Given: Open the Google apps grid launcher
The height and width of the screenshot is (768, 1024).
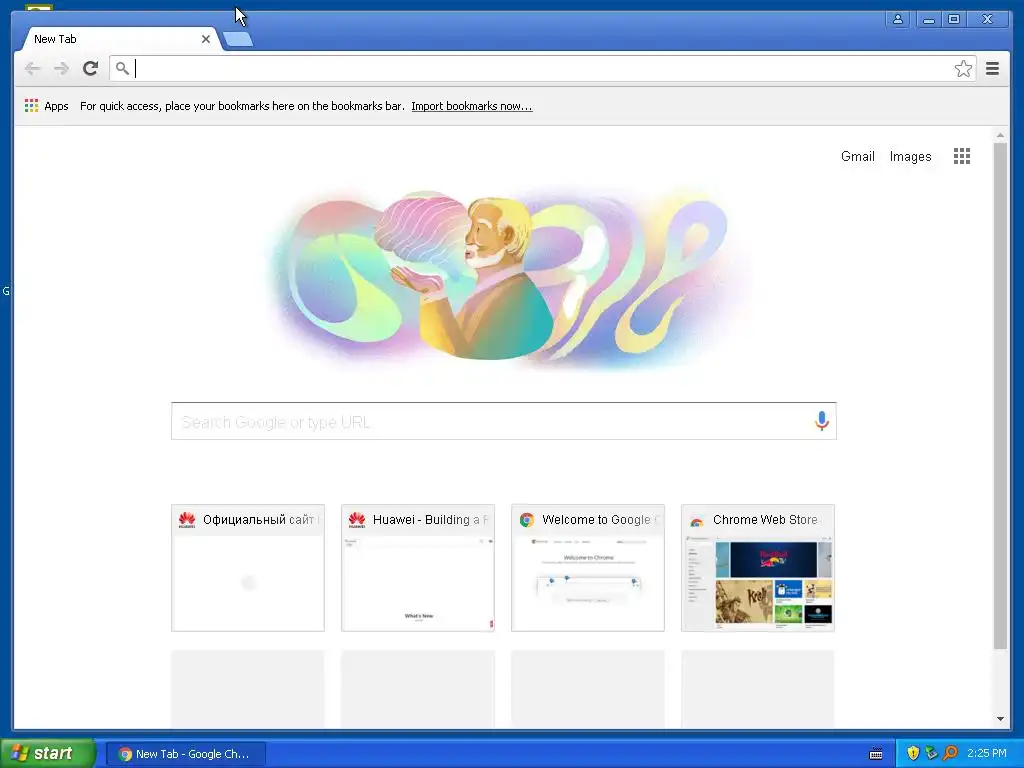Looking at the screenshot, I should 961,156.
